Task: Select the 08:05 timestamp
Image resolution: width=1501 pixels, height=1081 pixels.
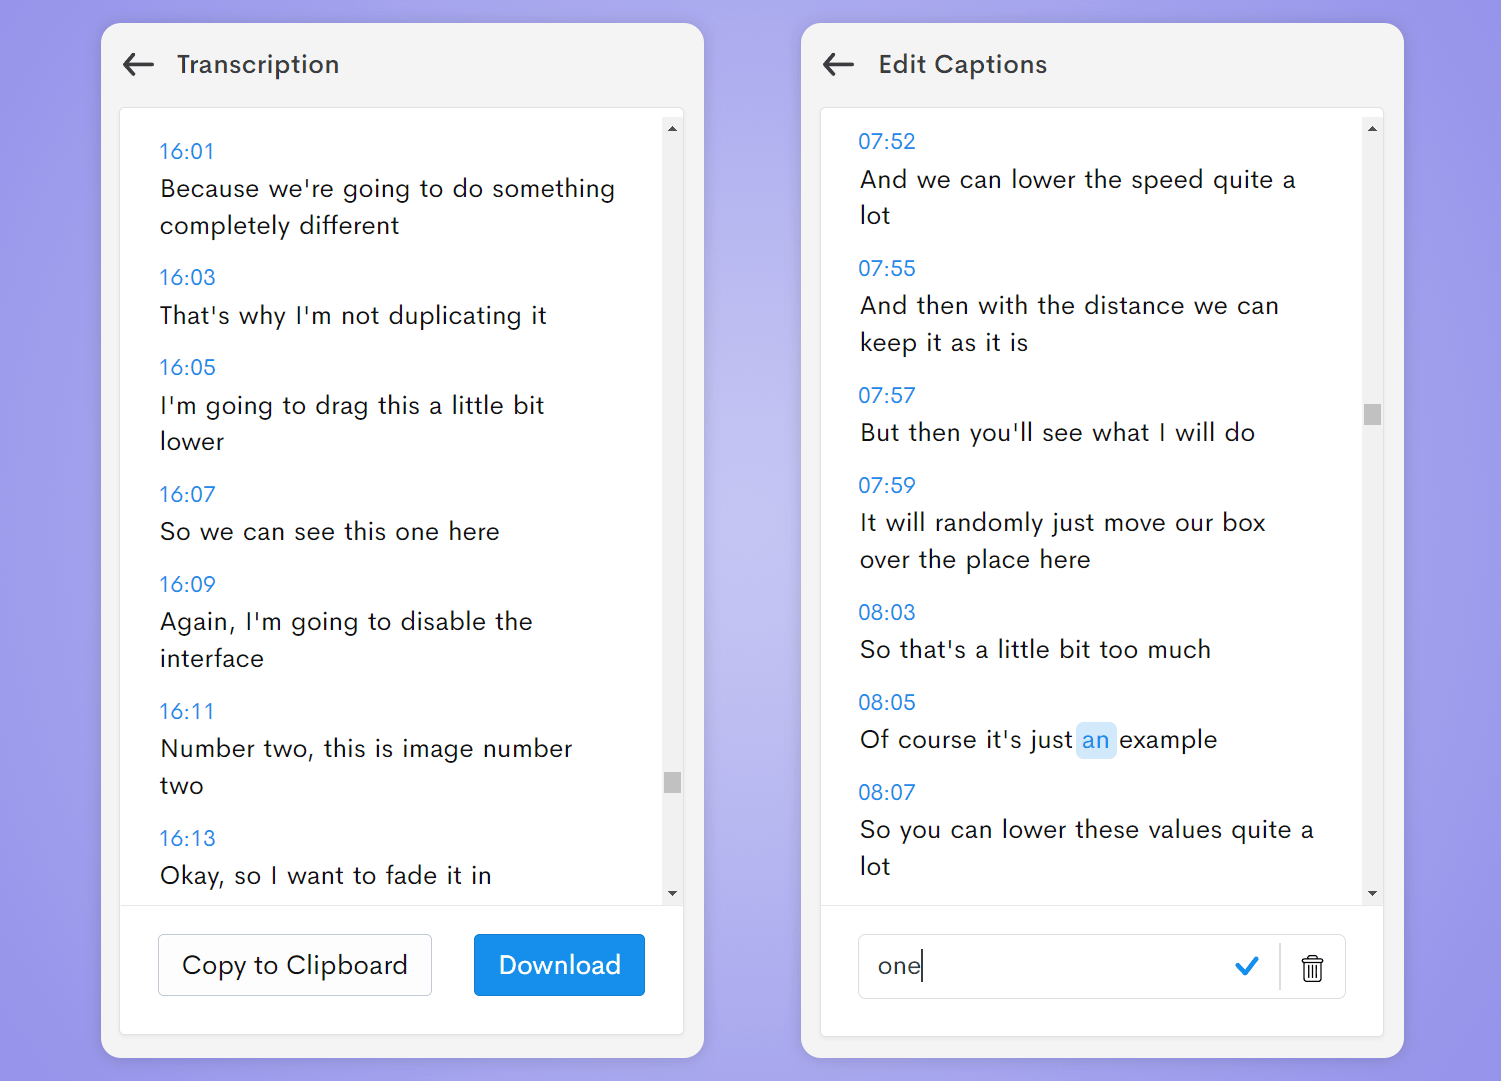Action: pyautogui.click(x=887, y=702)
